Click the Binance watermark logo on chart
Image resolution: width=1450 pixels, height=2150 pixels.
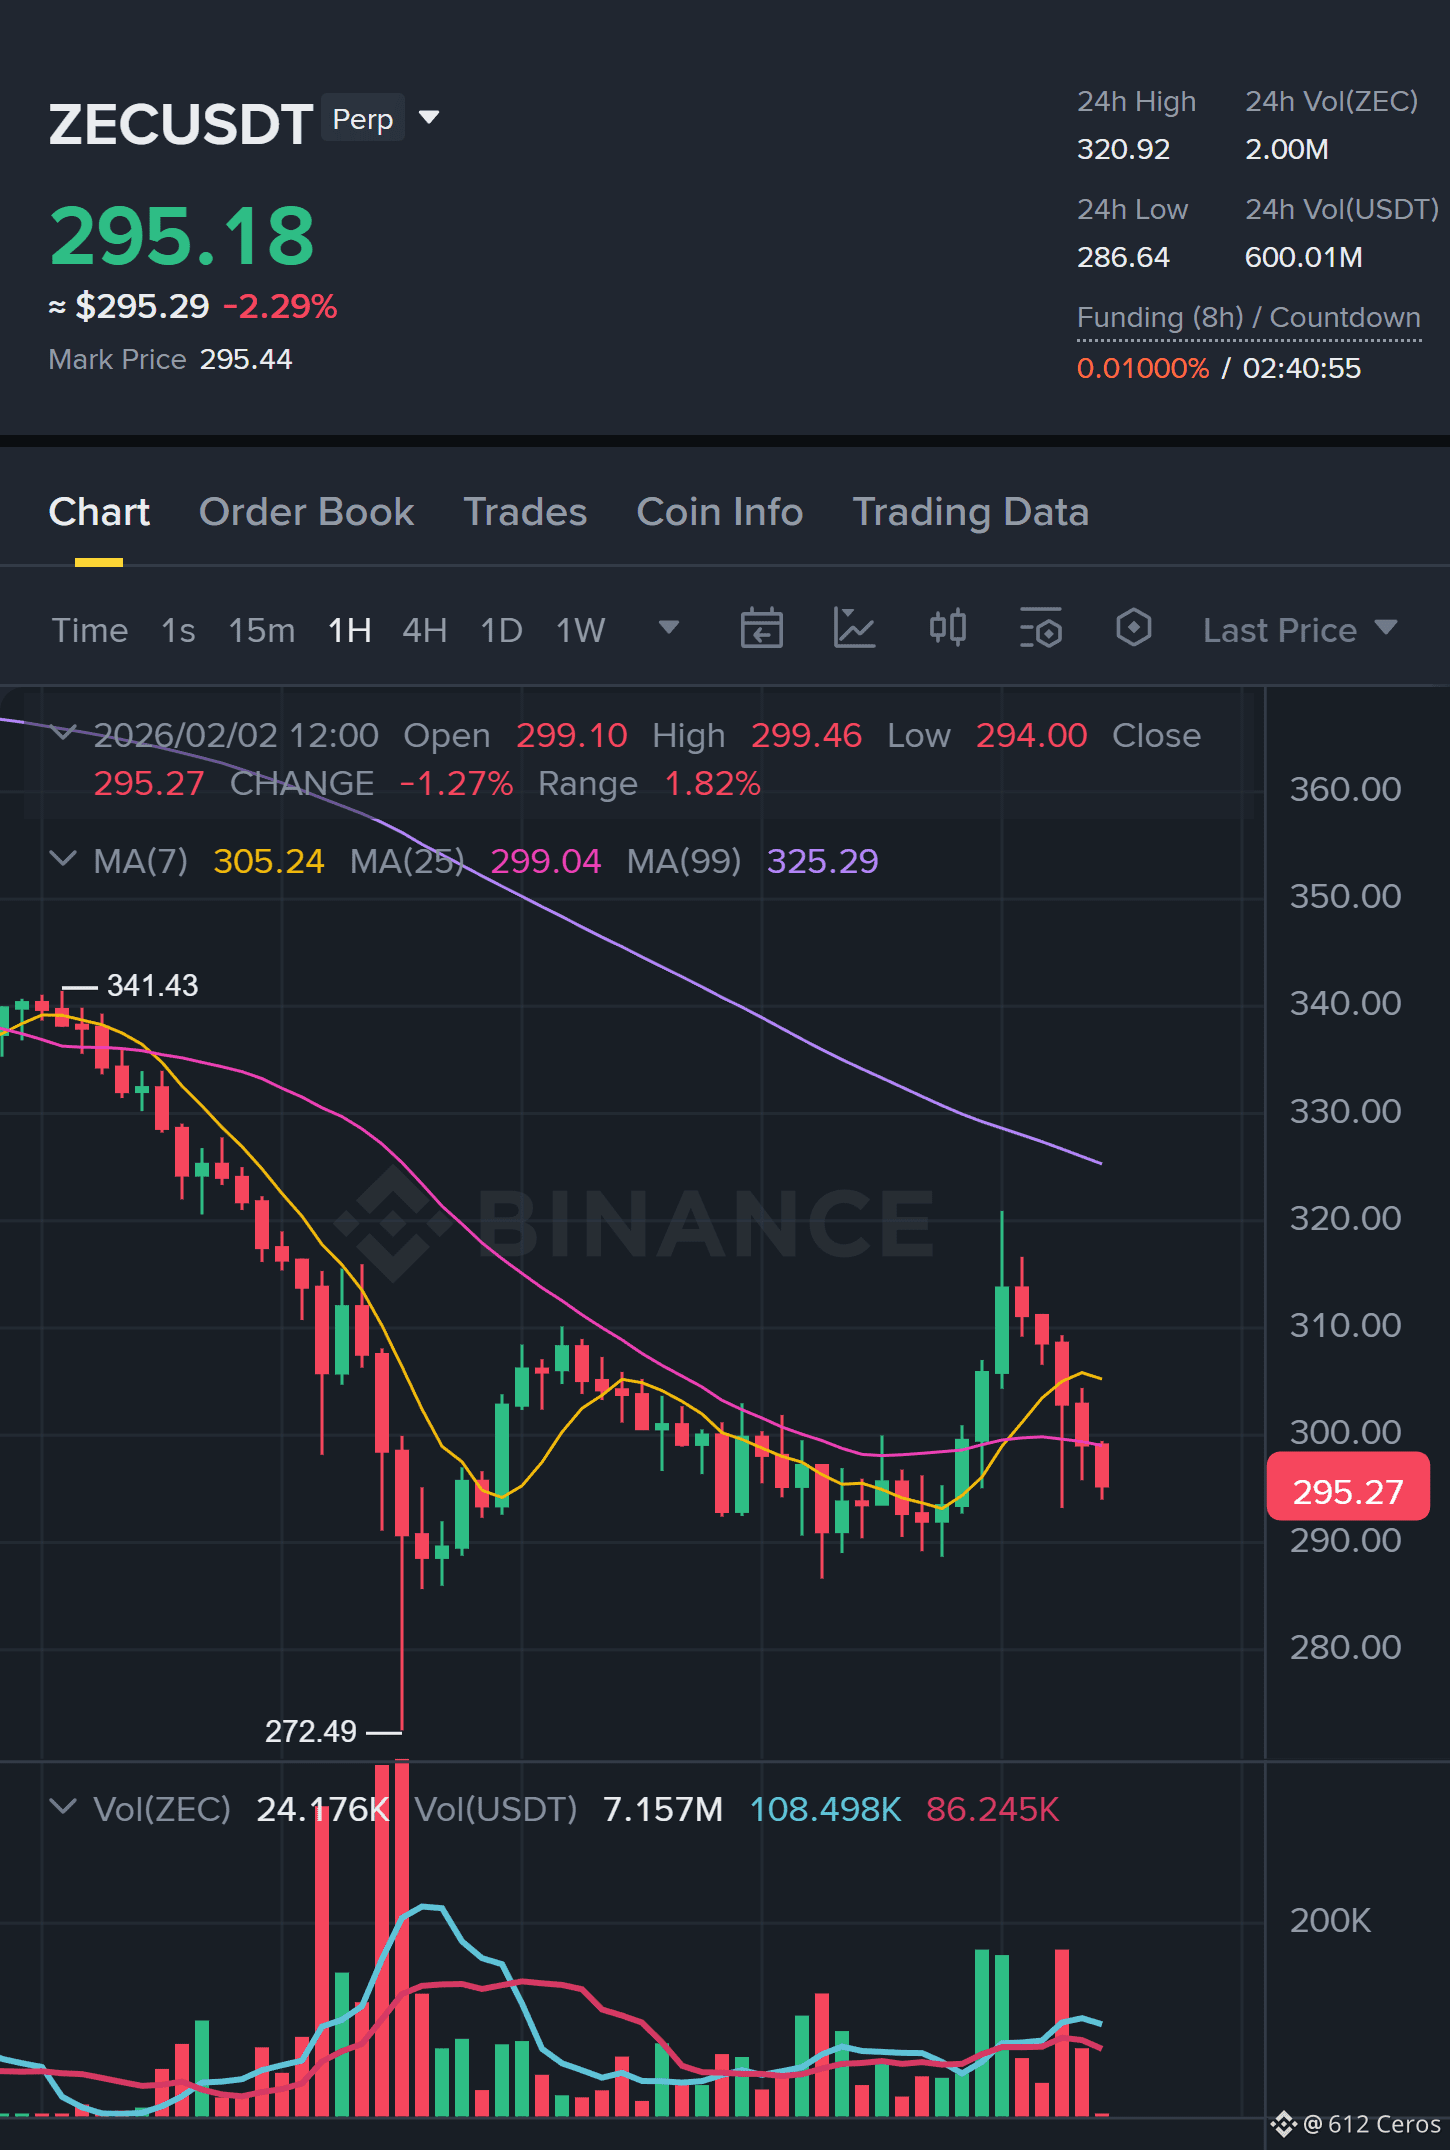point(634,1223)
